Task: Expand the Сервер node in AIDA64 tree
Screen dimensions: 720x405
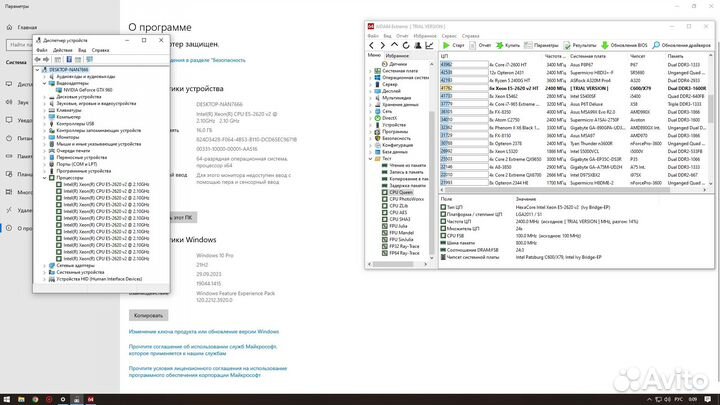Action: (x=371, y=84)
